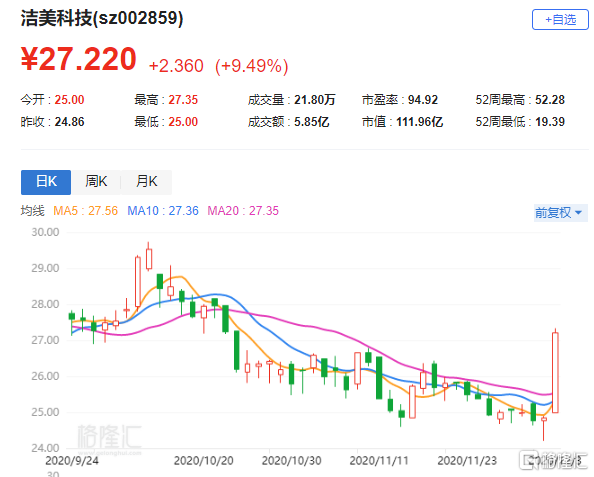Select the percent change (+9.49%)
The image size is (594, 477).
pyautogui.click(x=252, y=66)
